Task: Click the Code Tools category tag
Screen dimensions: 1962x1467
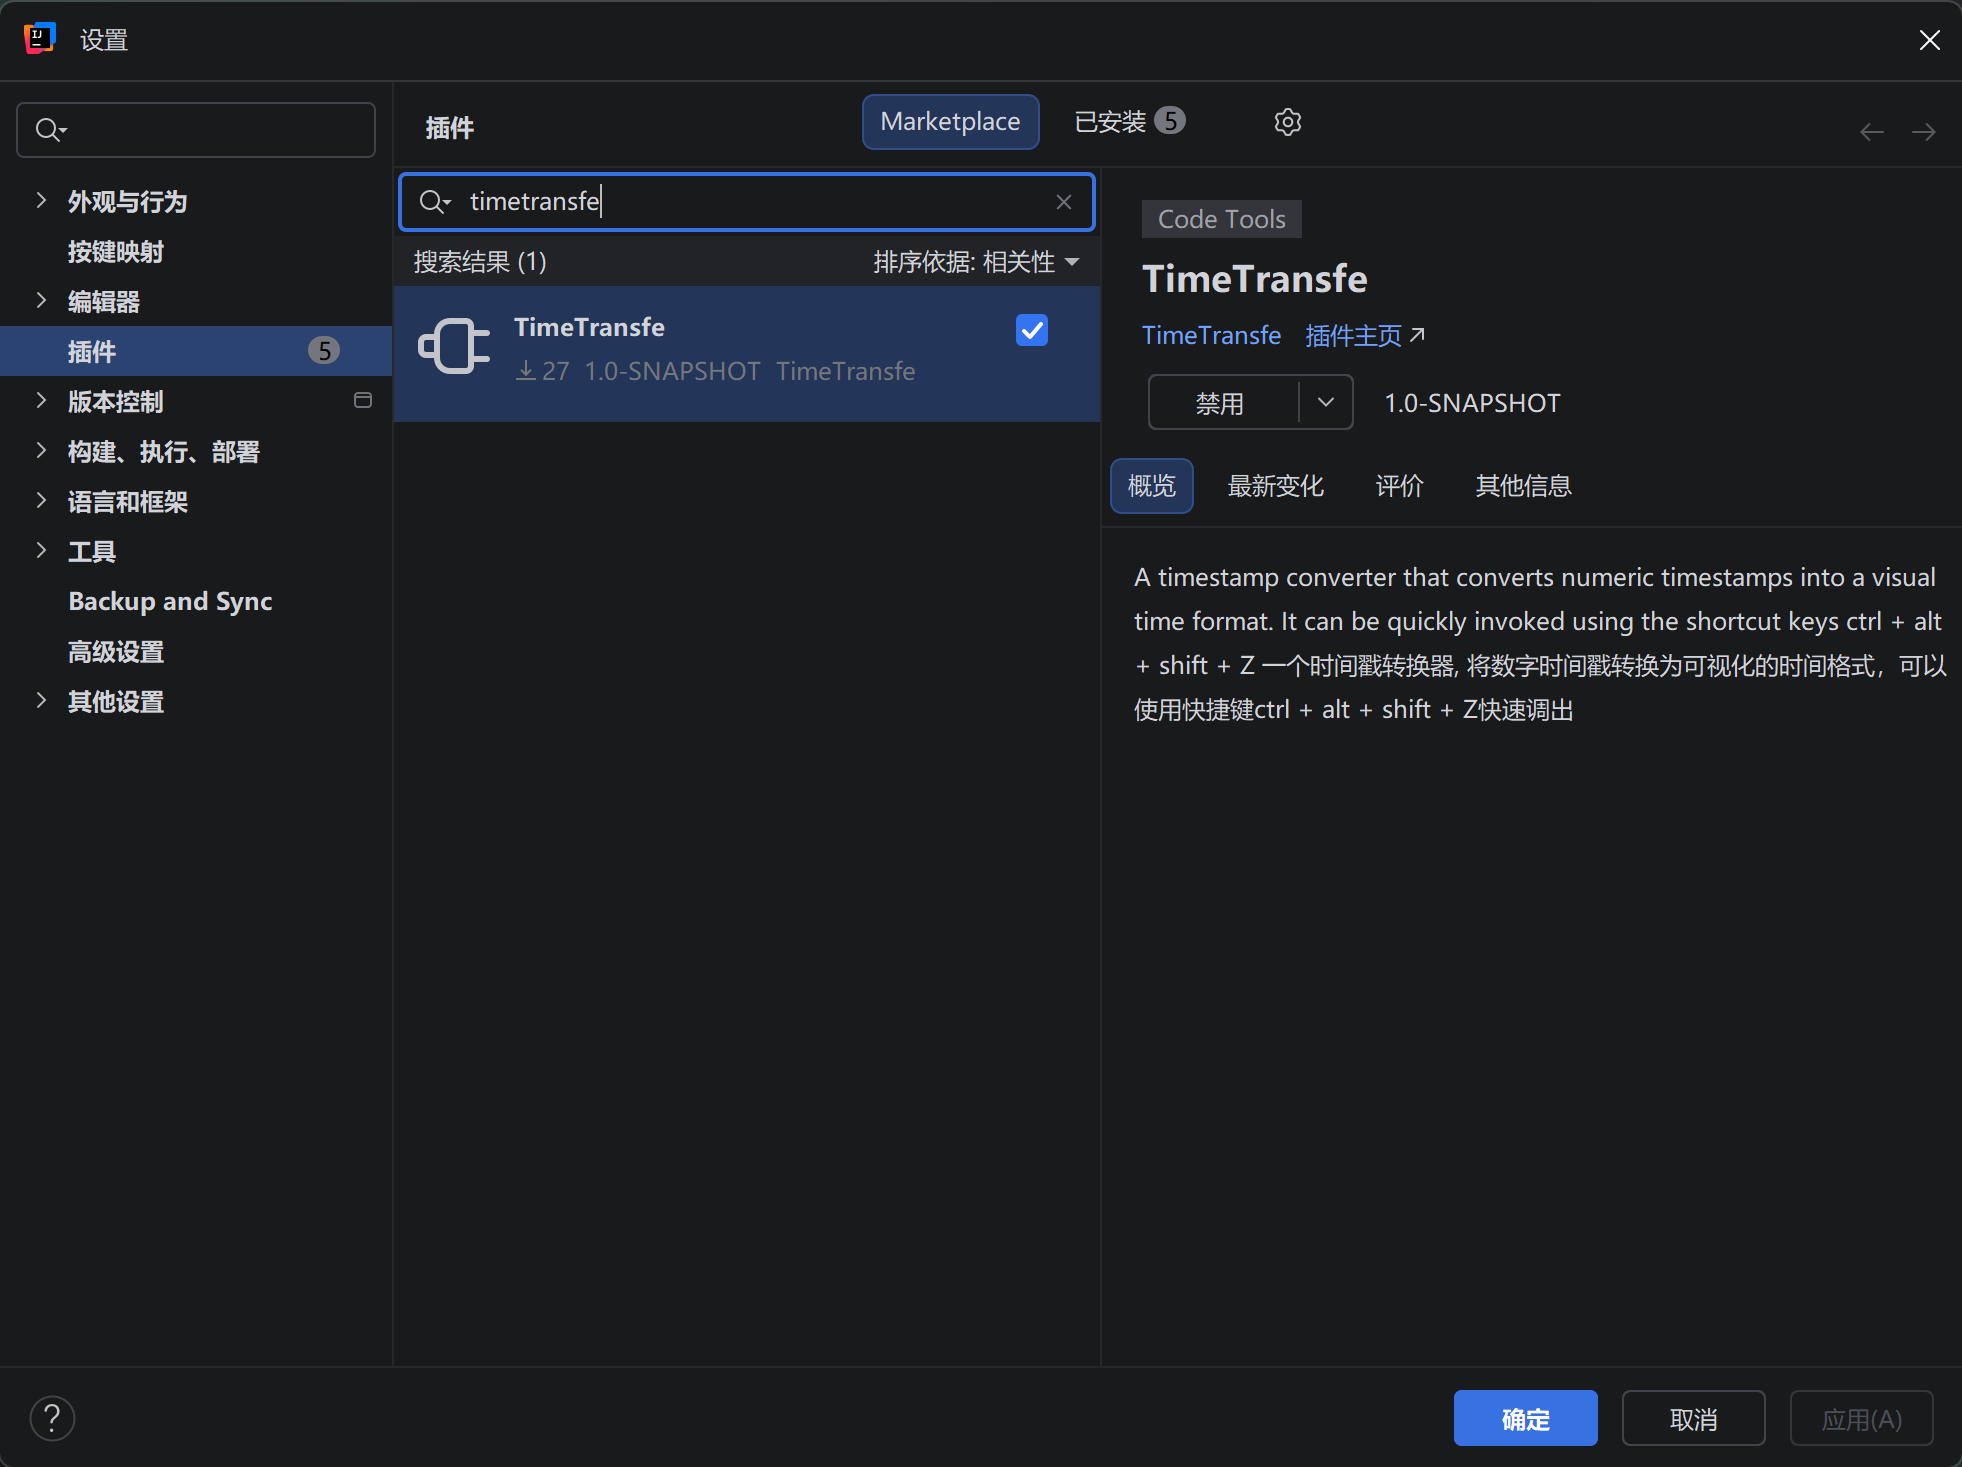Action: 1221,219
